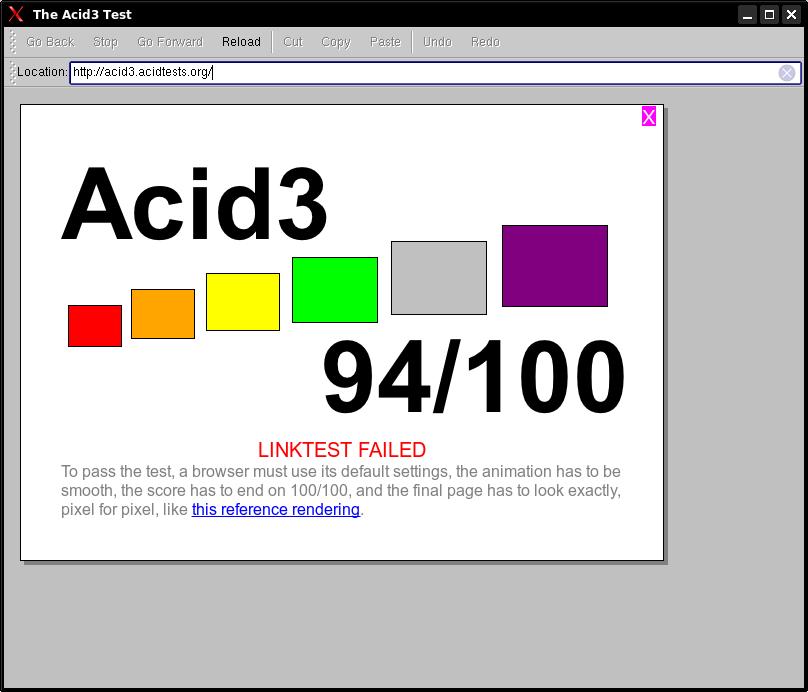Click the Cut toolbar button

coord(293,42)
